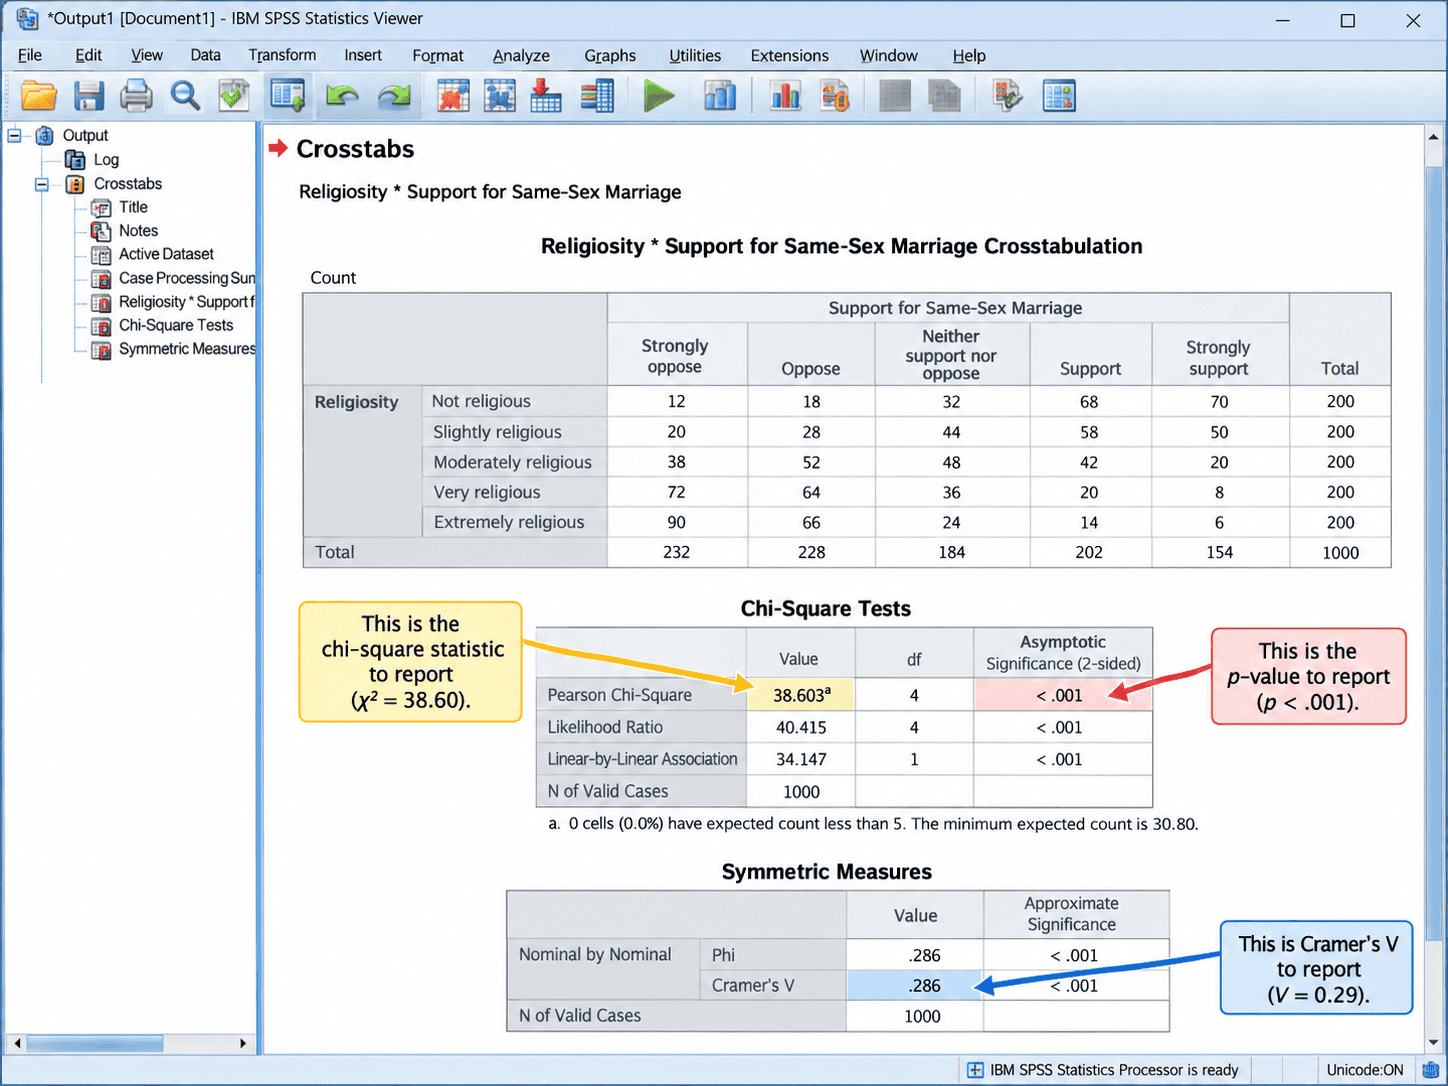Click the magnifying glass search icon
This screenshot has width=1448, height=1086.
[185, 96]
